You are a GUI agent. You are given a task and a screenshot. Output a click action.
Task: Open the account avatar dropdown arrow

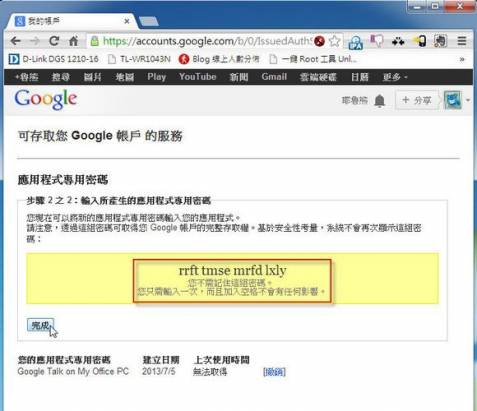(468, 100)
